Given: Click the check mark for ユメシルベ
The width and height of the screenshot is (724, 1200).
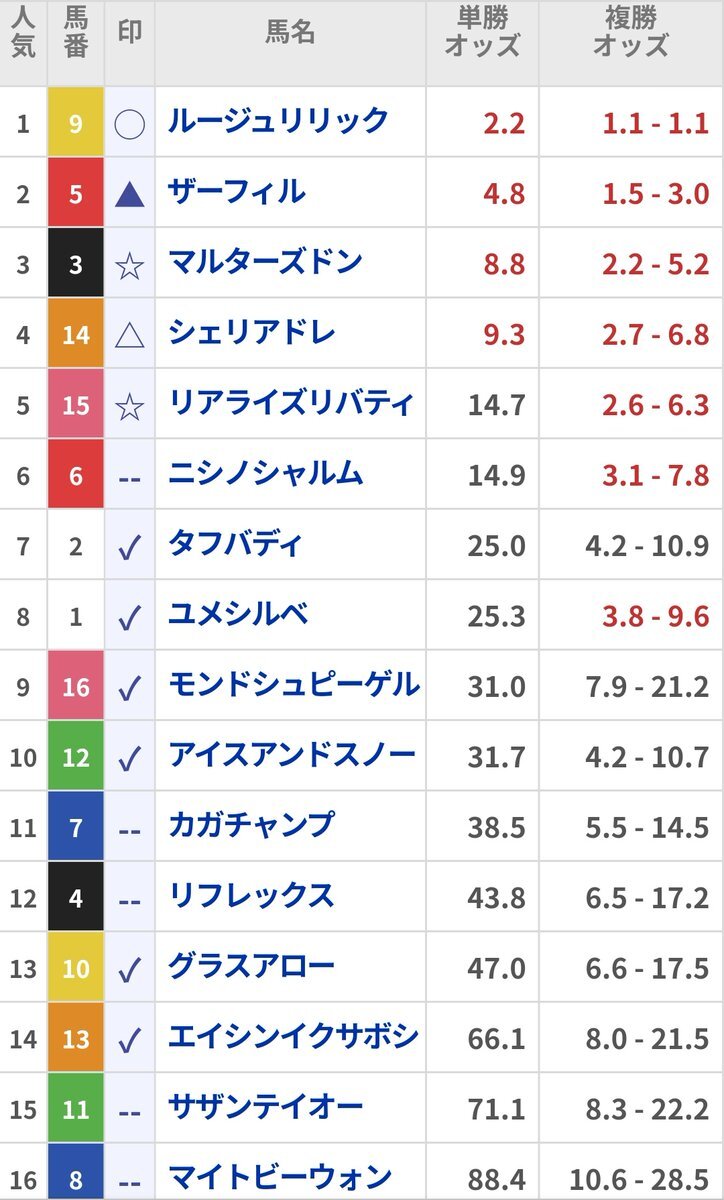Looking at the screenshot, I should (x=130, y=617).
